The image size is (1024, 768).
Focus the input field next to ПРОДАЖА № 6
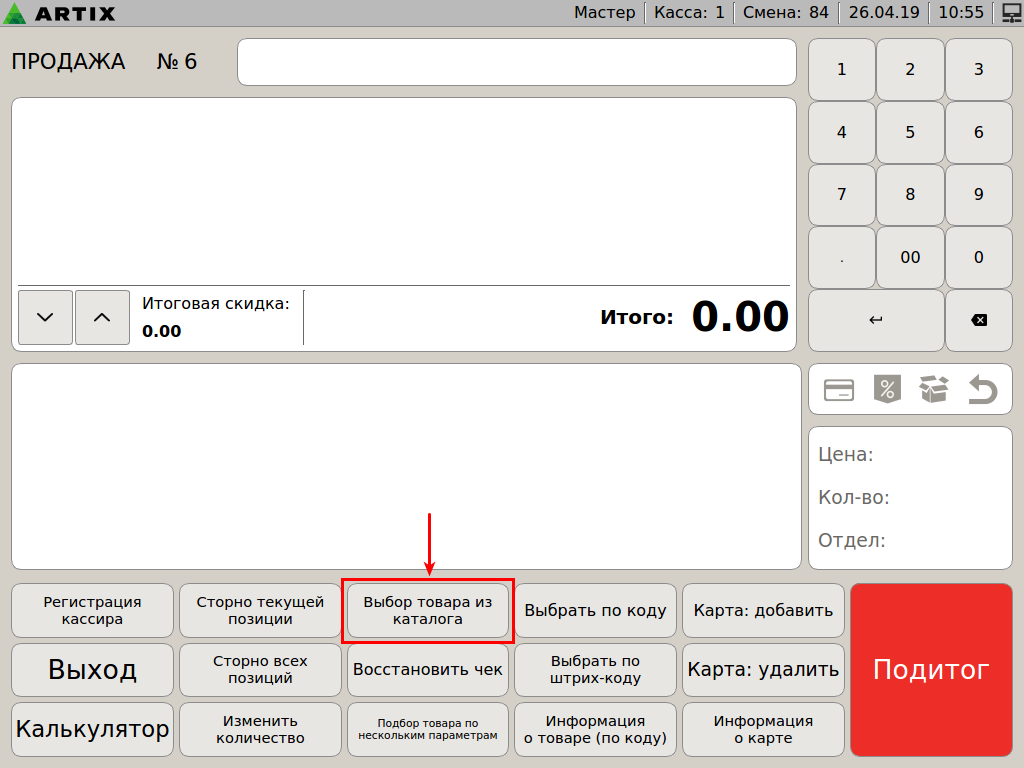tap(516, 62)
